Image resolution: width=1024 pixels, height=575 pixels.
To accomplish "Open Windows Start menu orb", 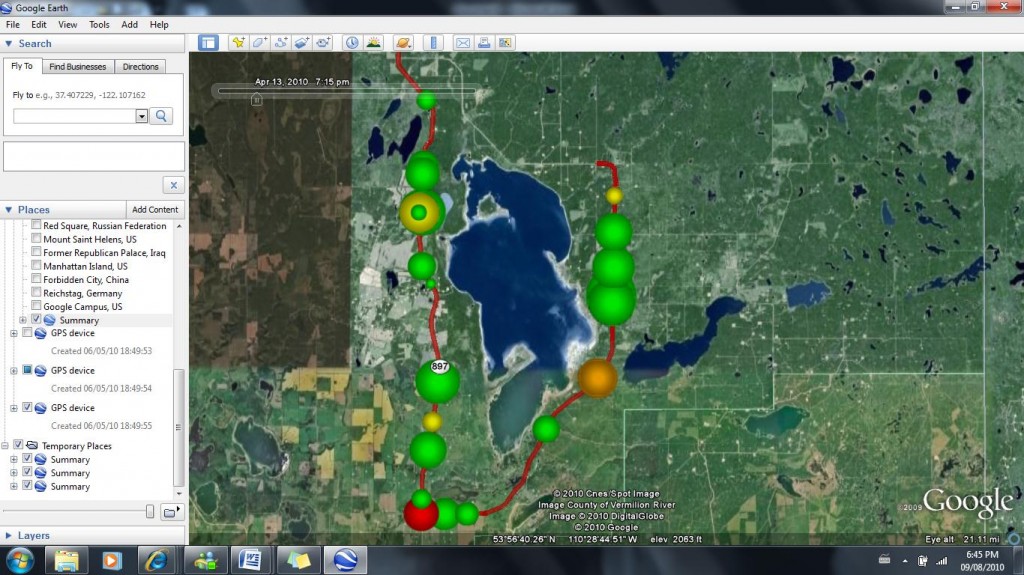I will tap(19, 561).
